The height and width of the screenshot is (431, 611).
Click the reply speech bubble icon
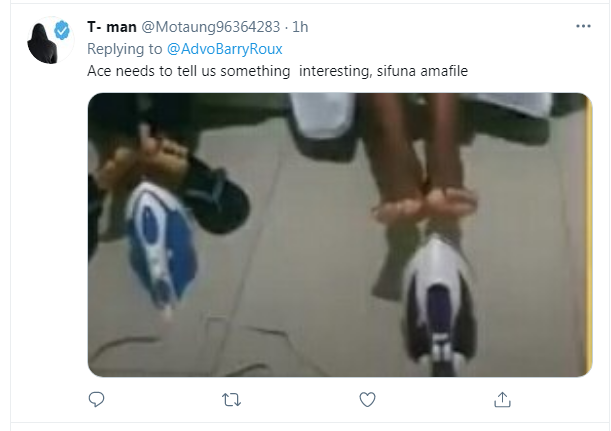click(x=97, y=400)
